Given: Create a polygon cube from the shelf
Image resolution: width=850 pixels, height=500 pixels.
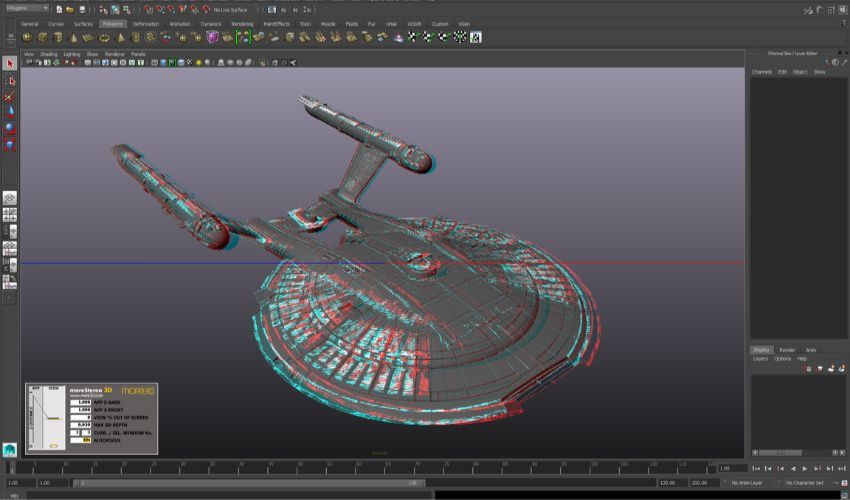Looking at the screenshot, I should coord(41,37).
